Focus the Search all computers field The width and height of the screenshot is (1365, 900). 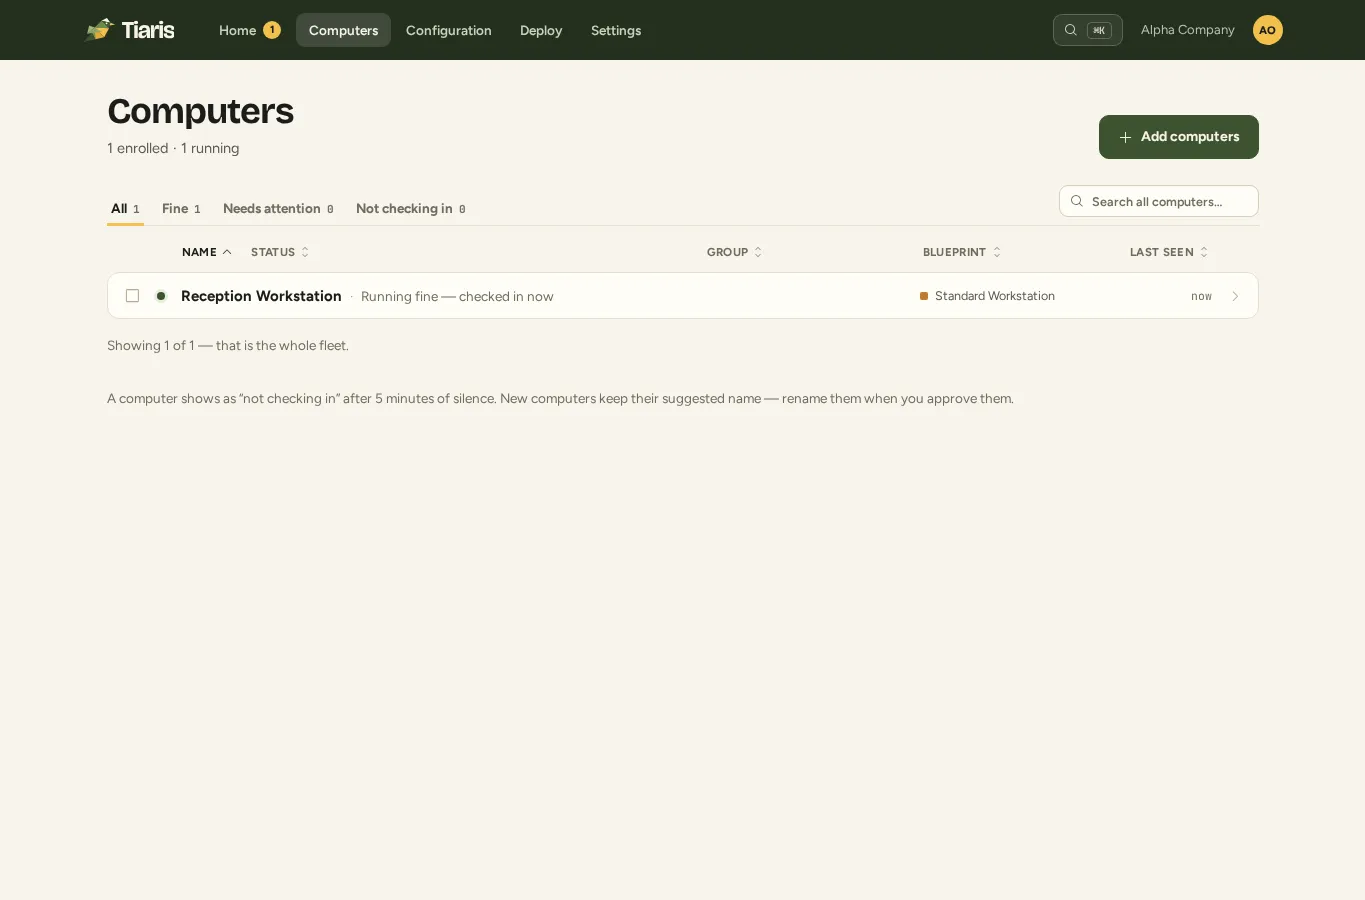point(1159,201)
